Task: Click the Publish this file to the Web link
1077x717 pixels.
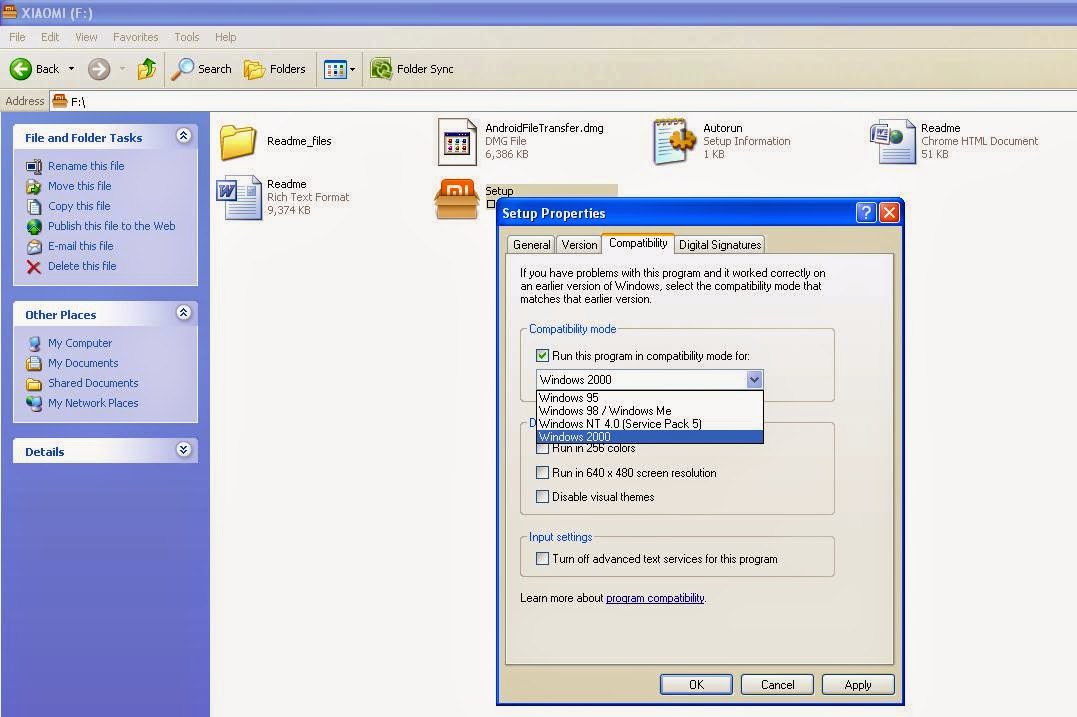Action: point(111,226)
